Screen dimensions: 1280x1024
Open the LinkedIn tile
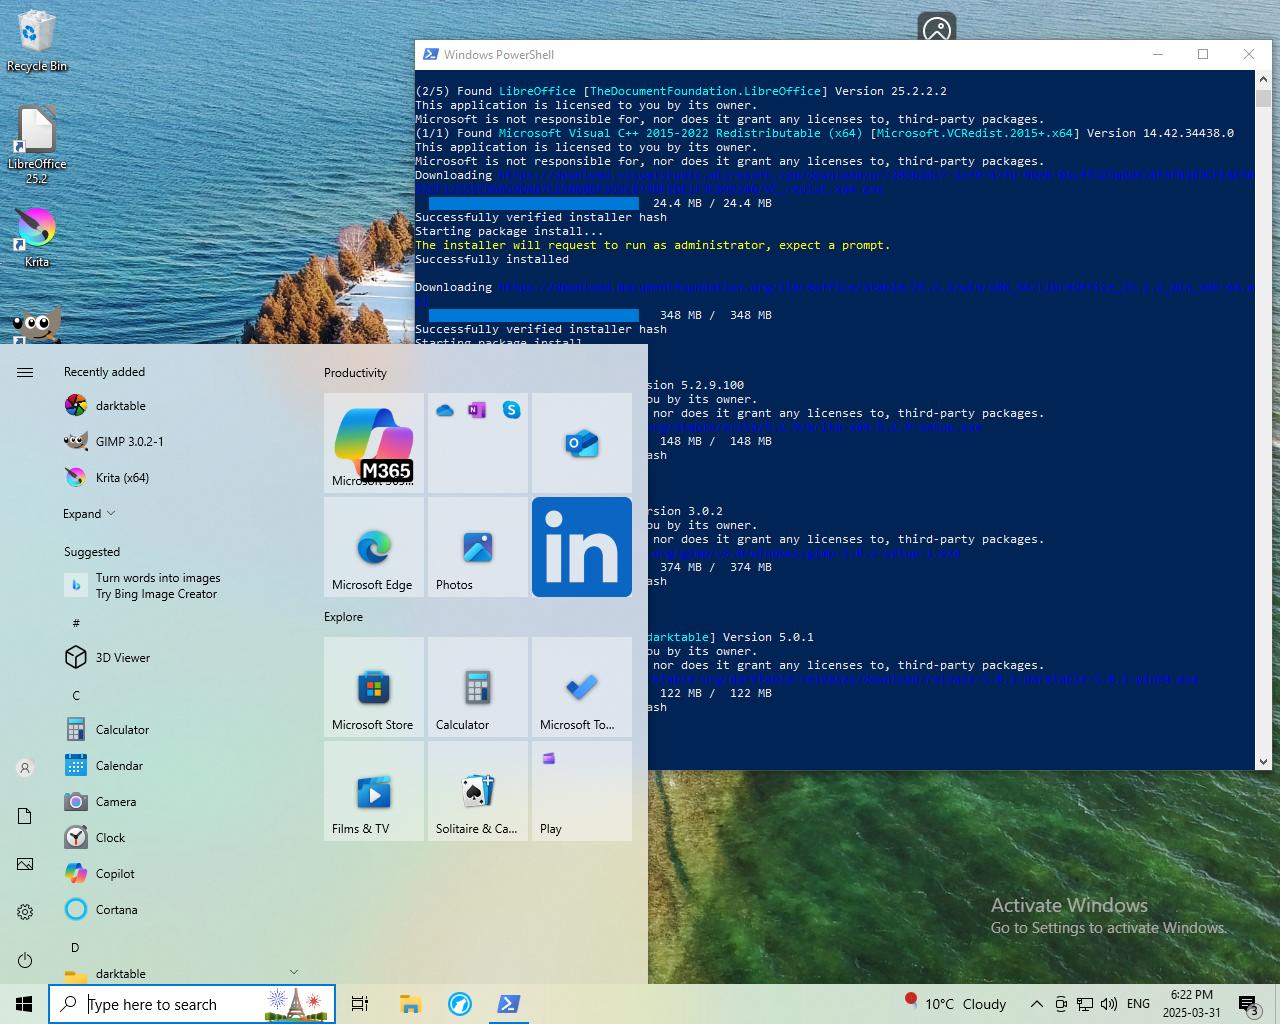[582, 547]
